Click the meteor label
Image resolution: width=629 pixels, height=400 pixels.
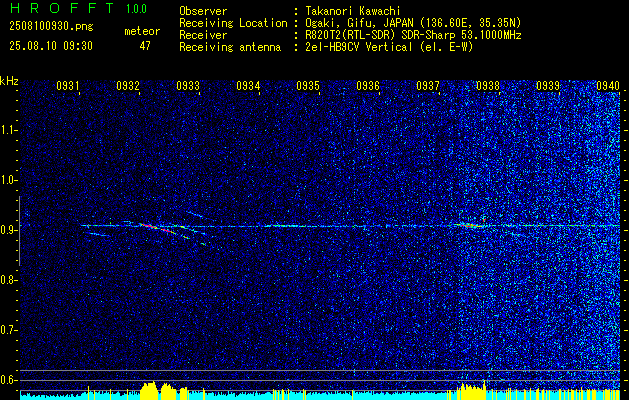click(142, 31)
